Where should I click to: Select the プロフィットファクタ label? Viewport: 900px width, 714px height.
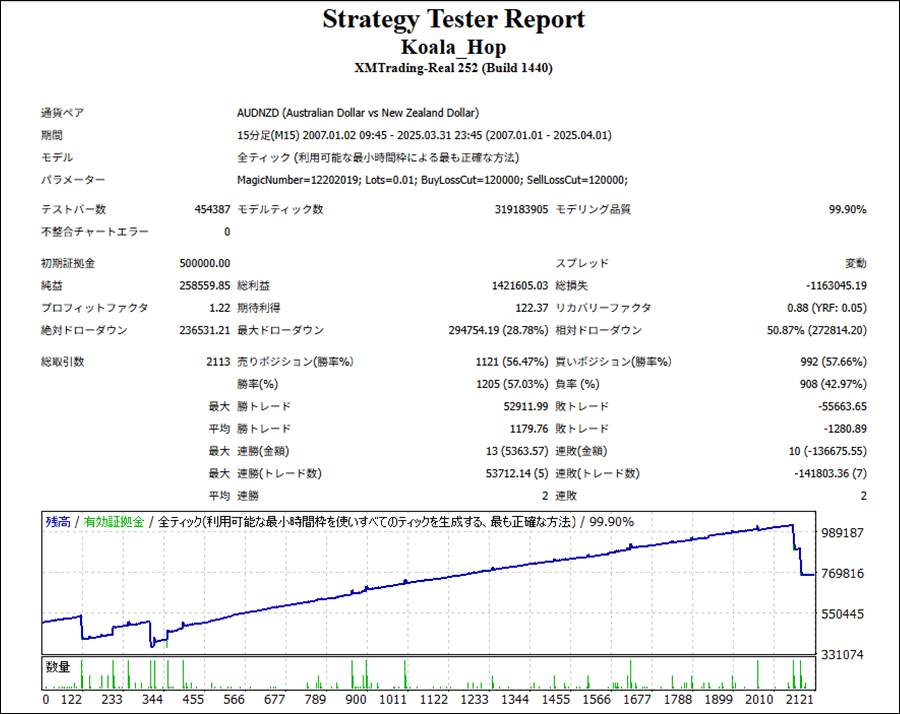coord(95,308)
